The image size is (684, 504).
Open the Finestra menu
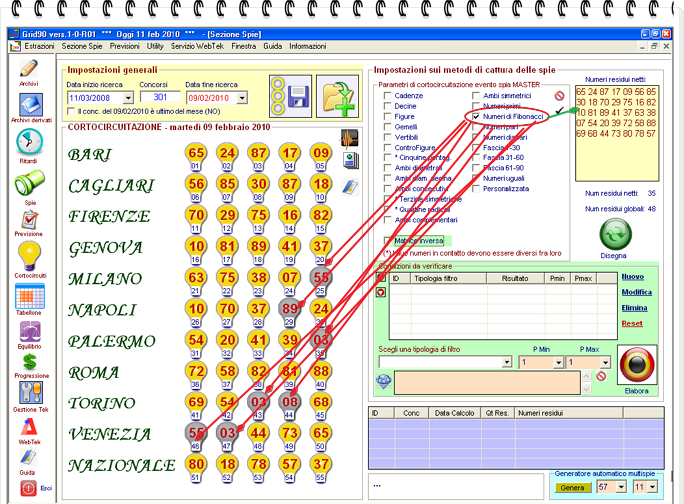tap(243, 46)
